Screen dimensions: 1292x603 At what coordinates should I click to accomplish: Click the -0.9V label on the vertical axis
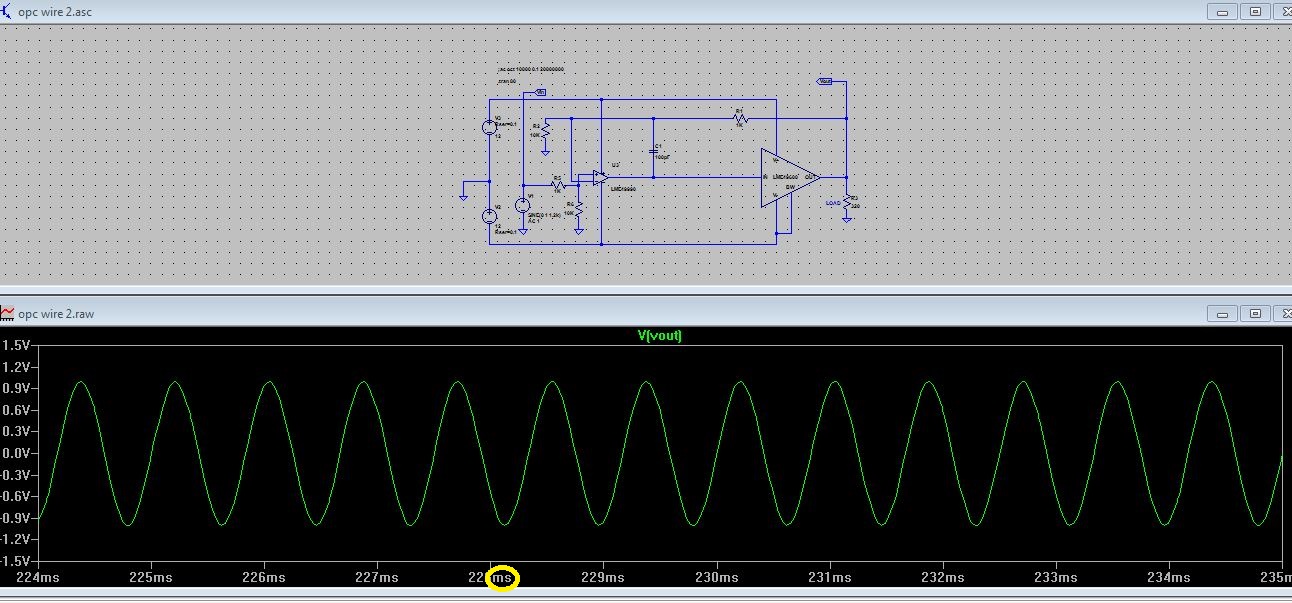14,518
